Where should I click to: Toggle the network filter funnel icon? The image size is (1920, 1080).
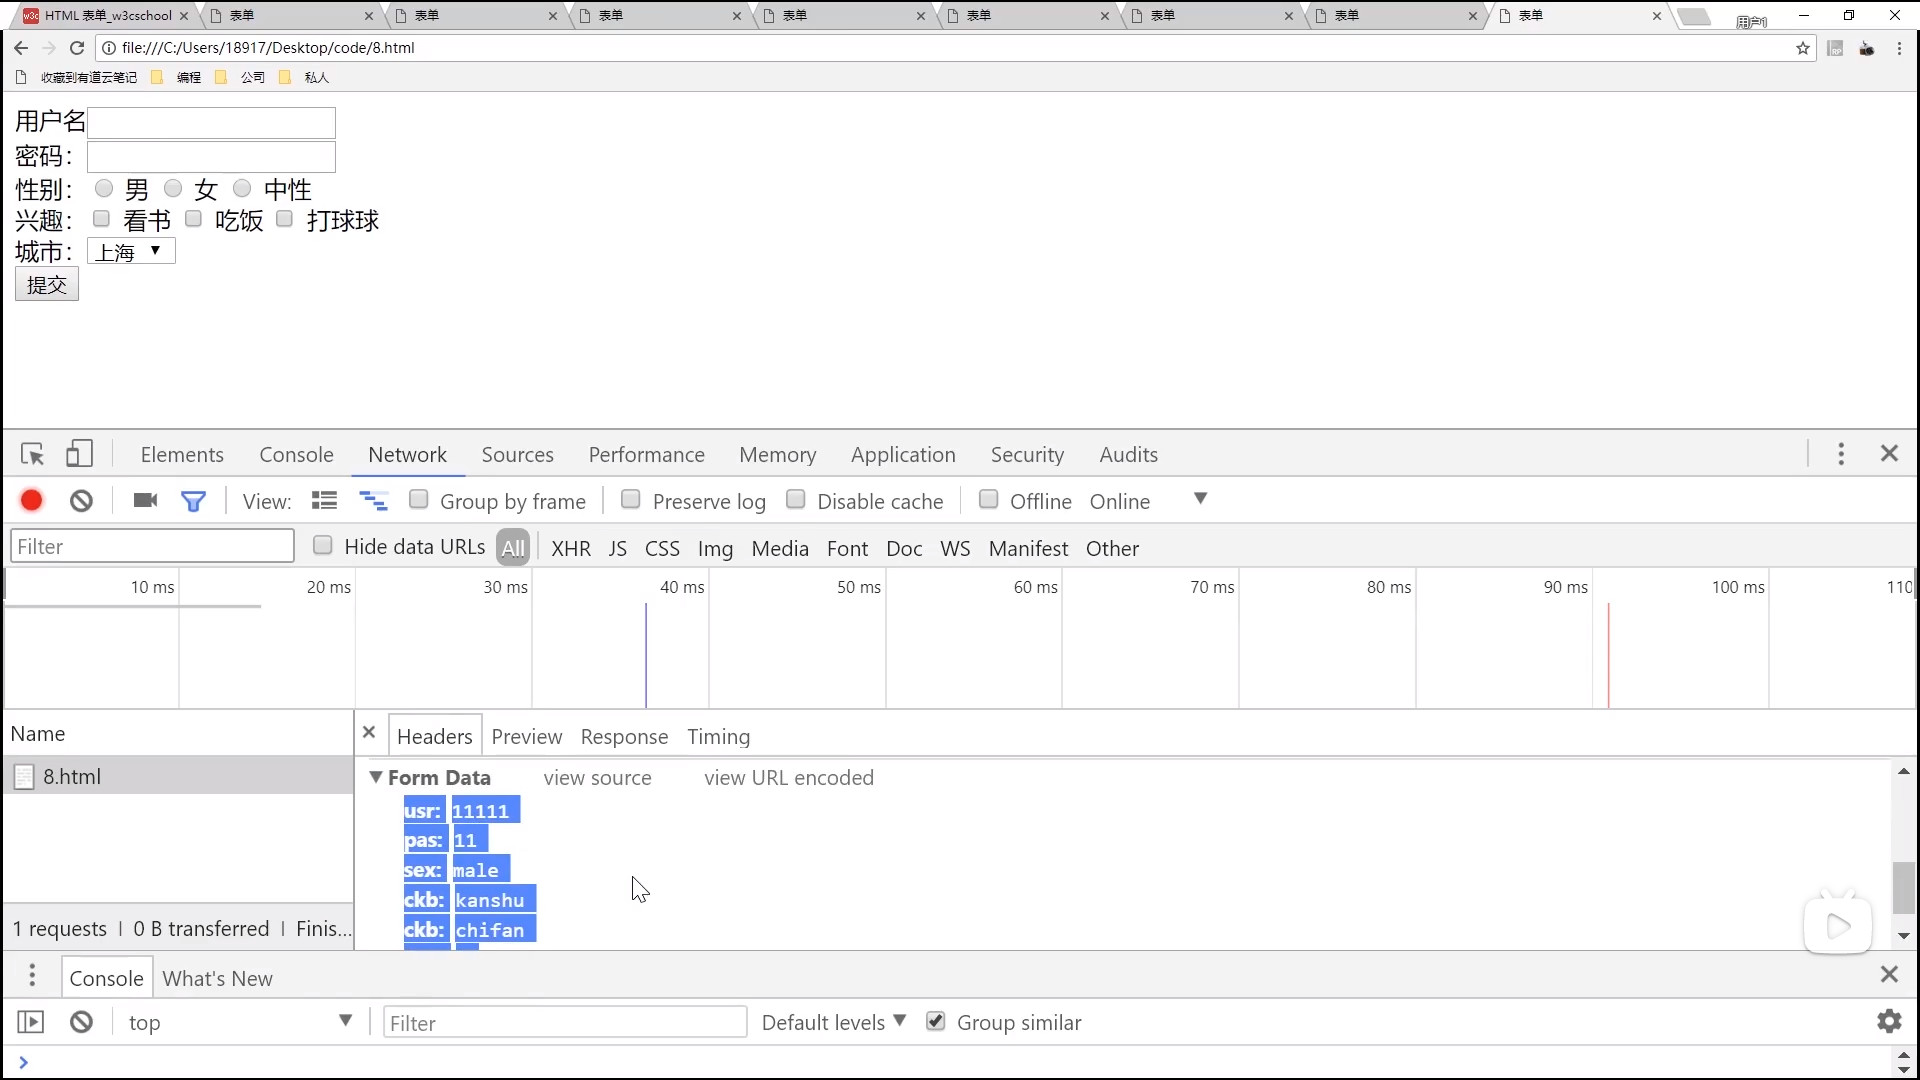[193, 501]
